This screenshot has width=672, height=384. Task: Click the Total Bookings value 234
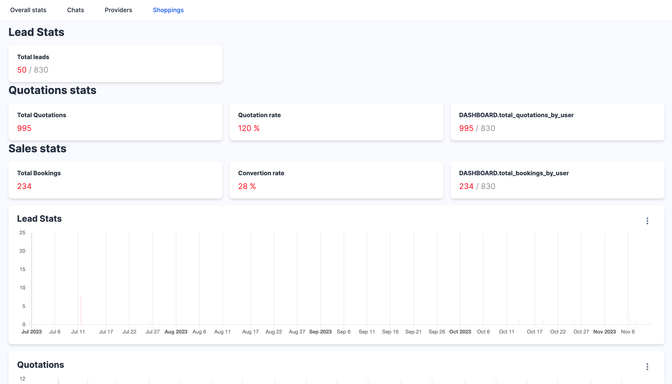(24, 186)
